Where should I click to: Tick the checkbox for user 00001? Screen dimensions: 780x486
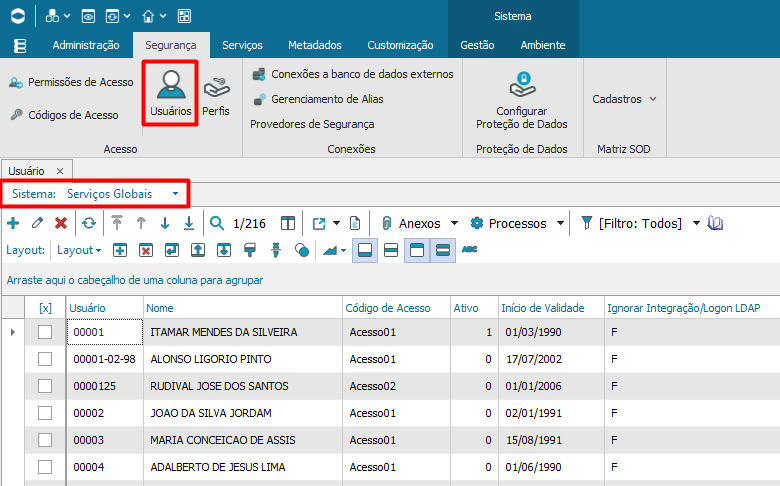click(45, 332)
